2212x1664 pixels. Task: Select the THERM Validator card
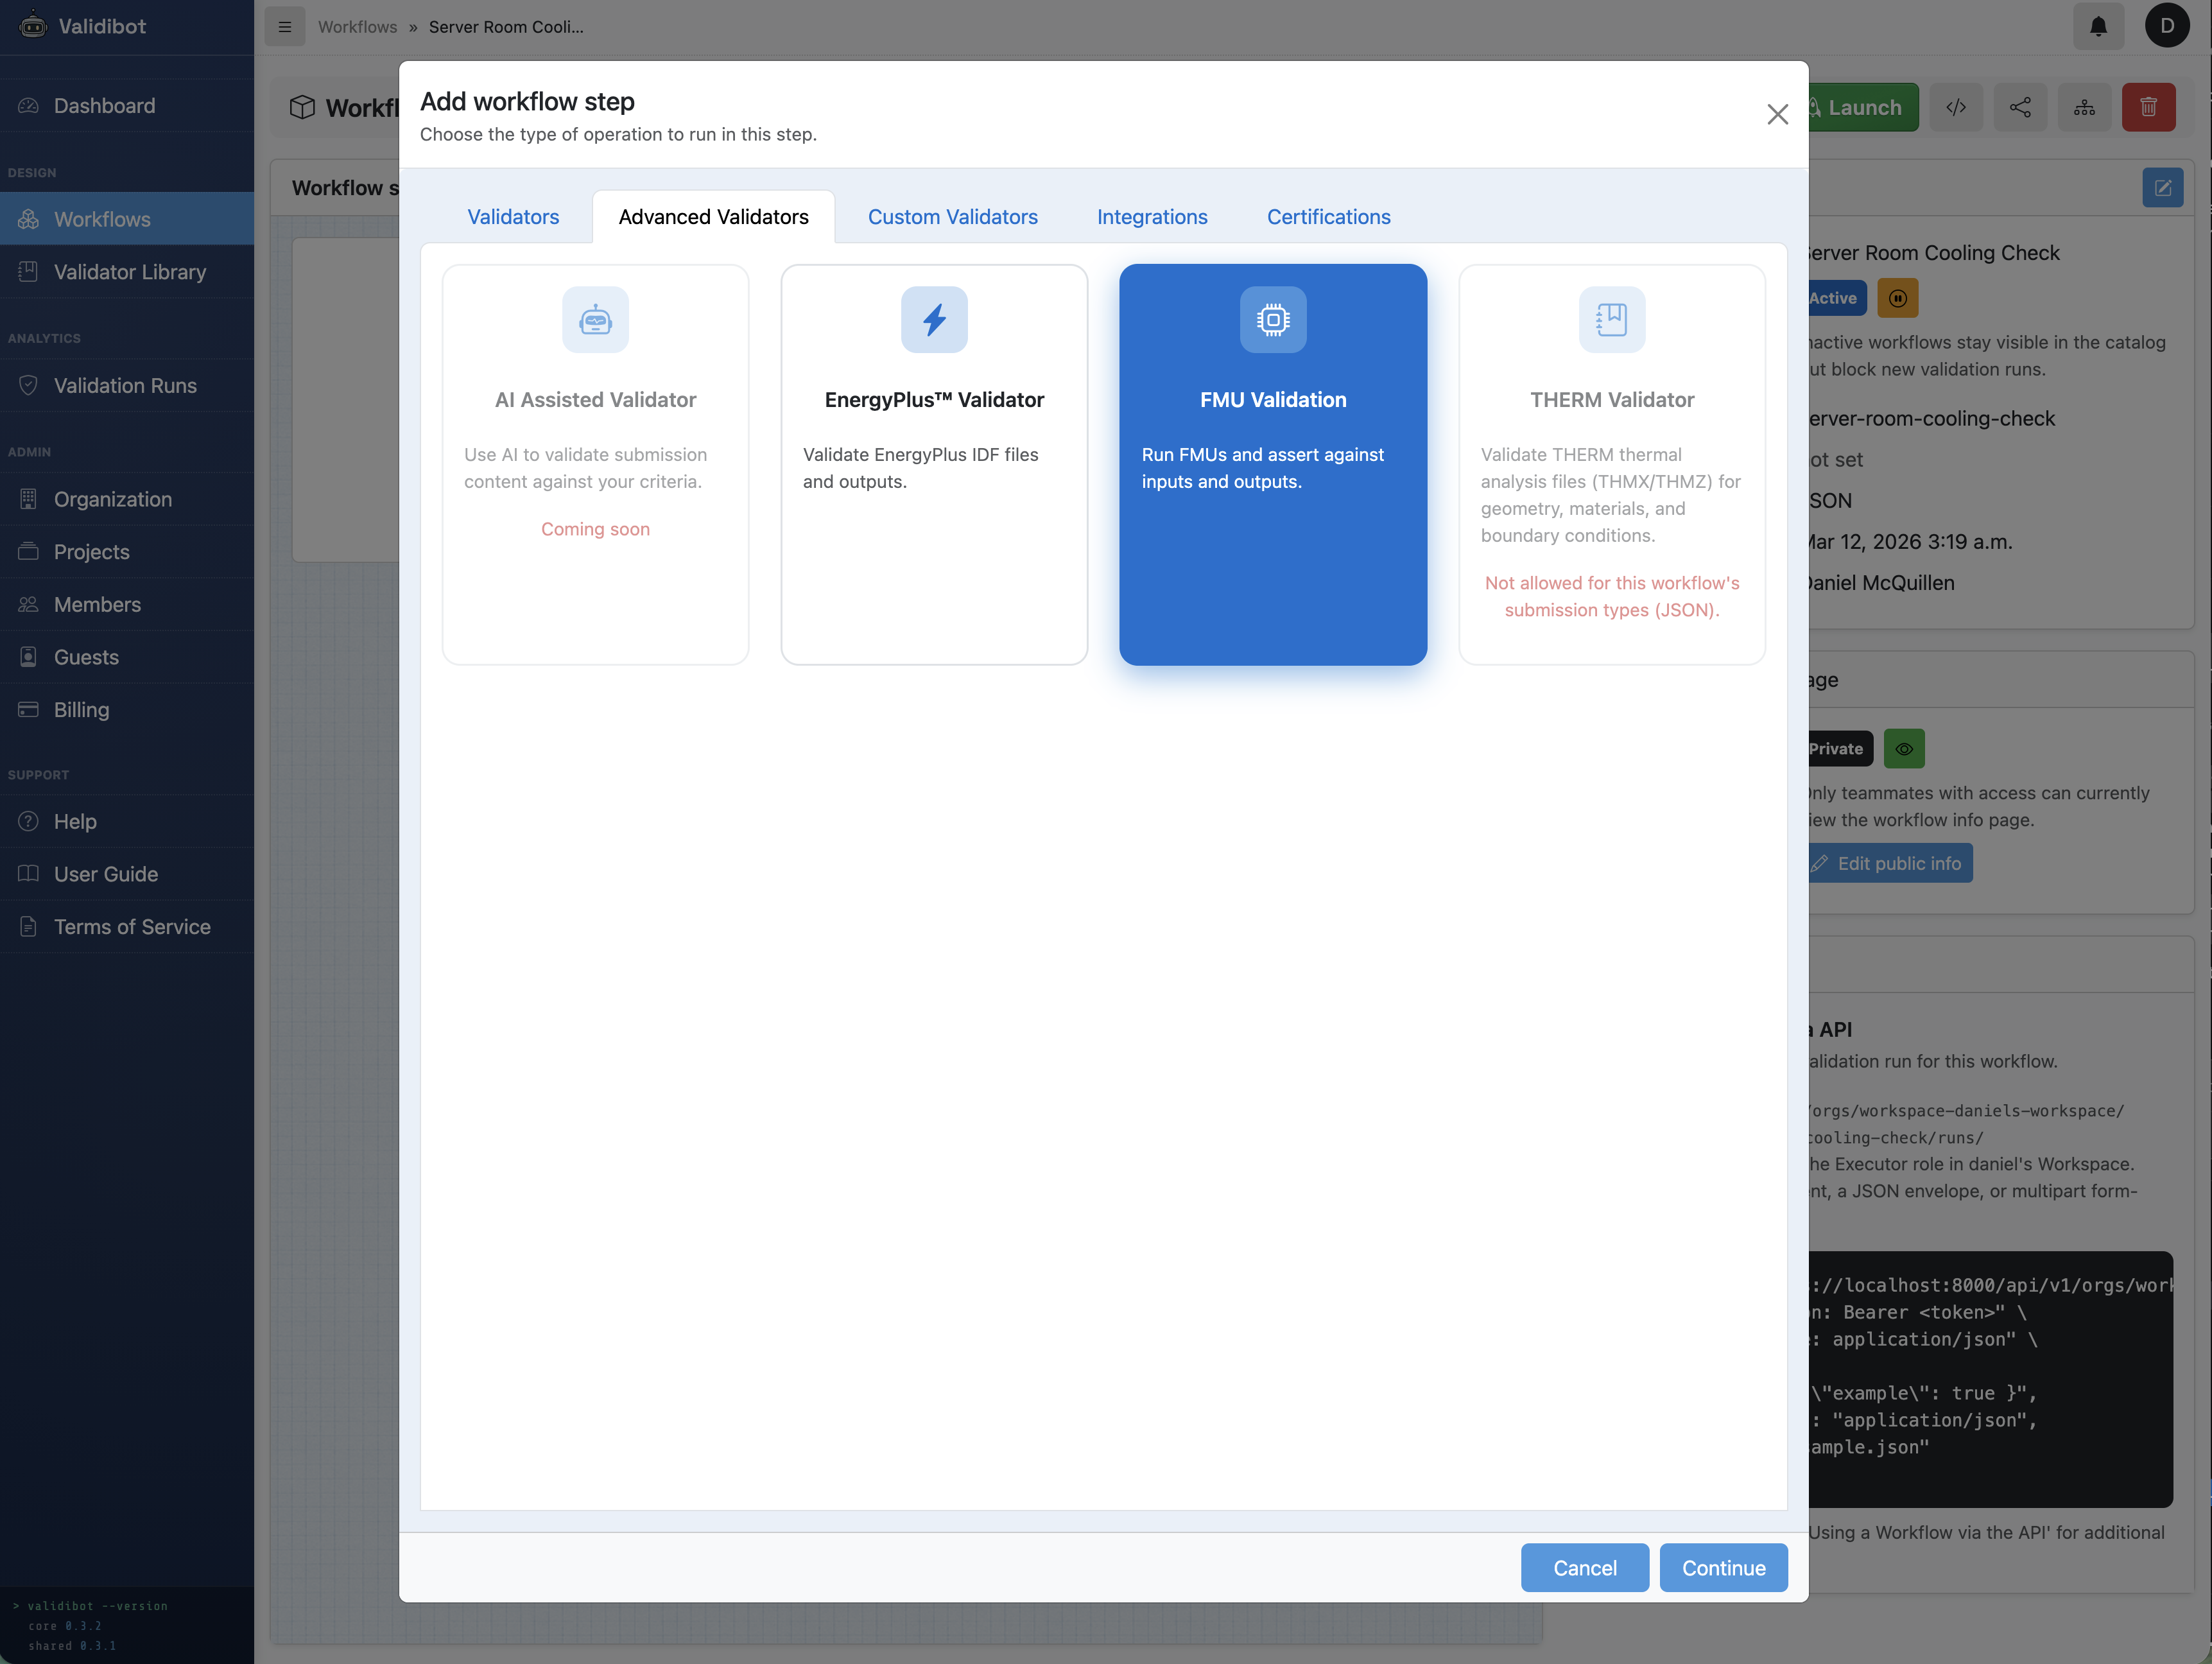pyautogui.click(x=1612, y=464)
